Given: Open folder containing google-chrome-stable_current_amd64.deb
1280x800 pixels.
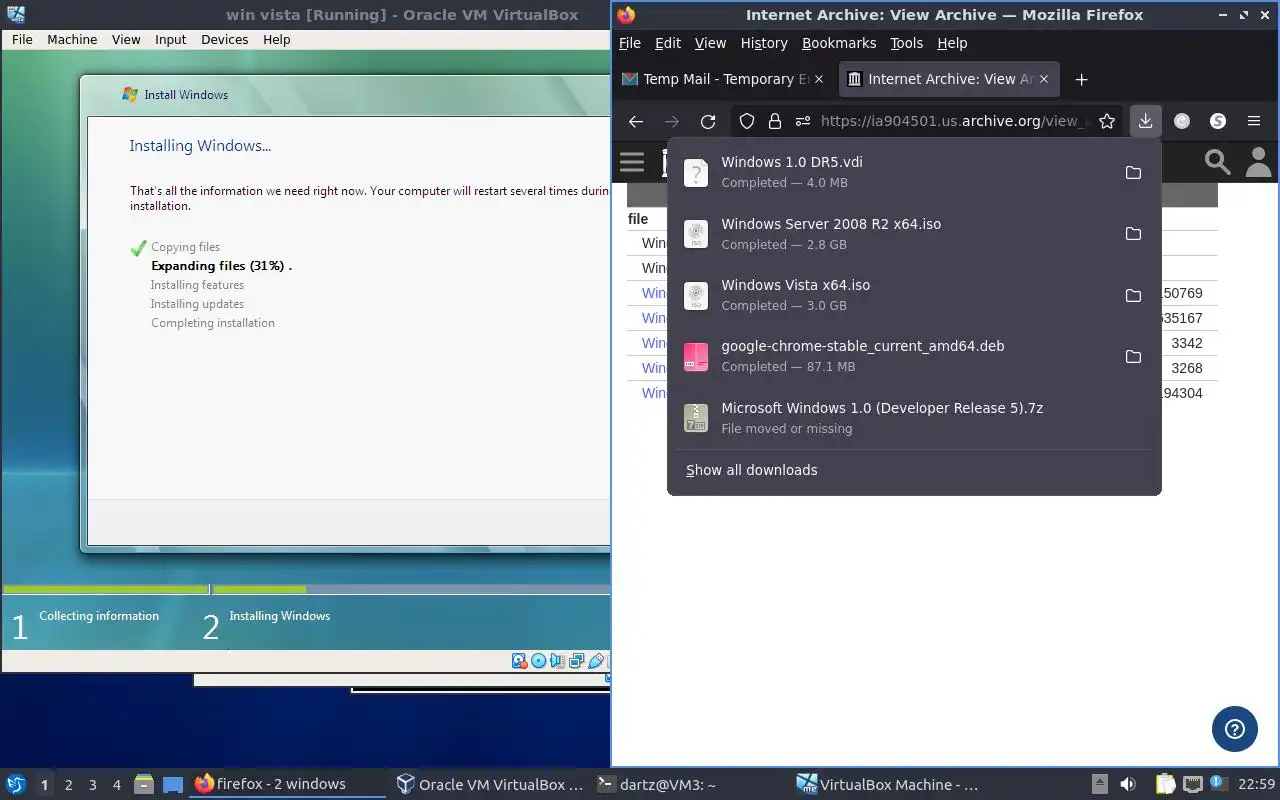Looking at the screenshot, I should coord(1133,356).
